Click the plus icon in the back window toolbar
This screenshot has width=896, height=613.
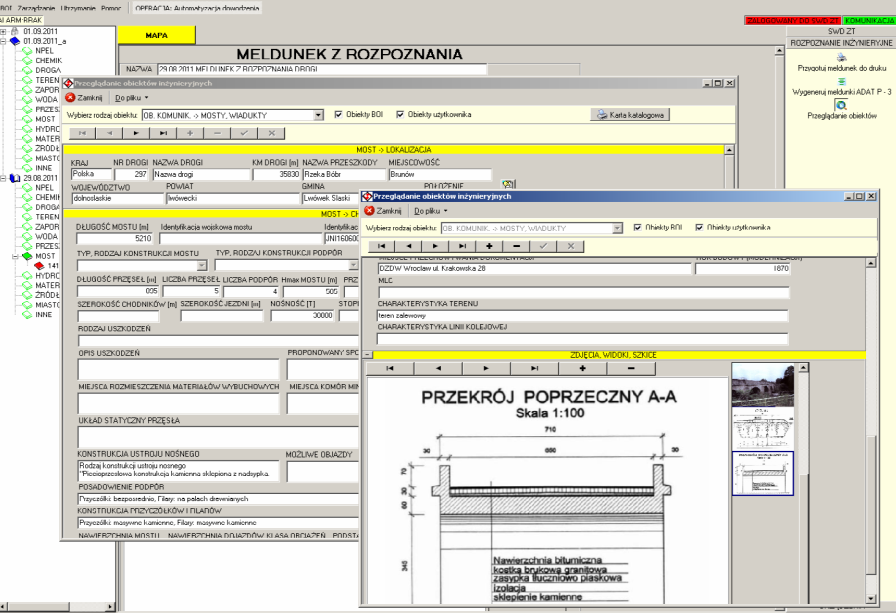[x=190, y=133]
